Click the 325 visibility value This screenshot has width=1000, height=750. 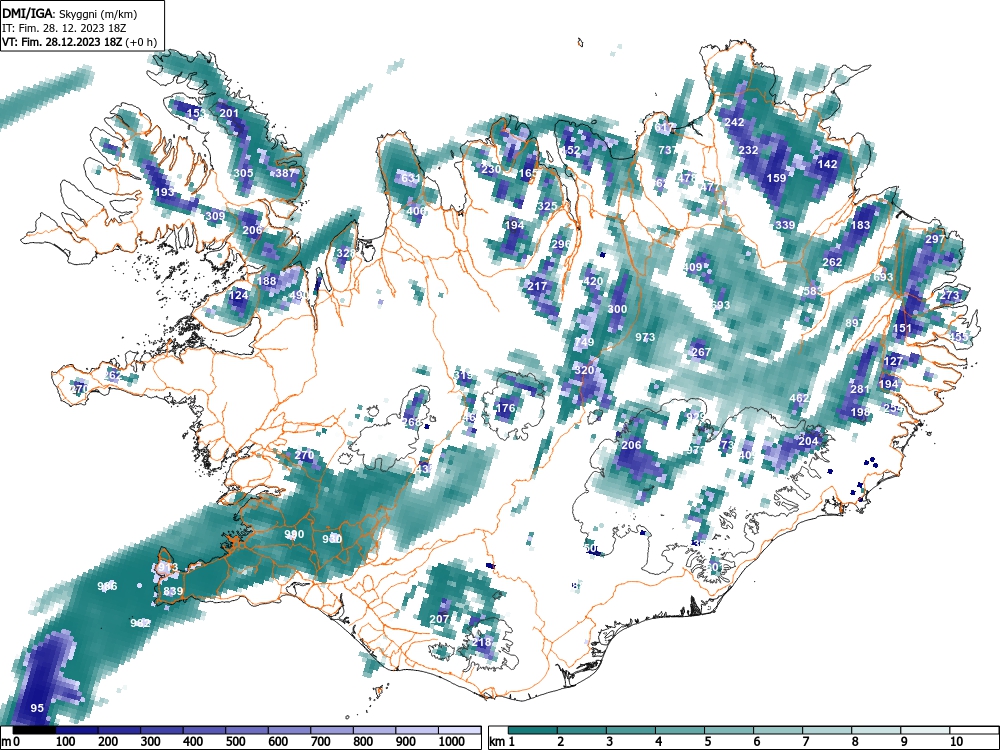pyautogui.click(x=547, y=206)
